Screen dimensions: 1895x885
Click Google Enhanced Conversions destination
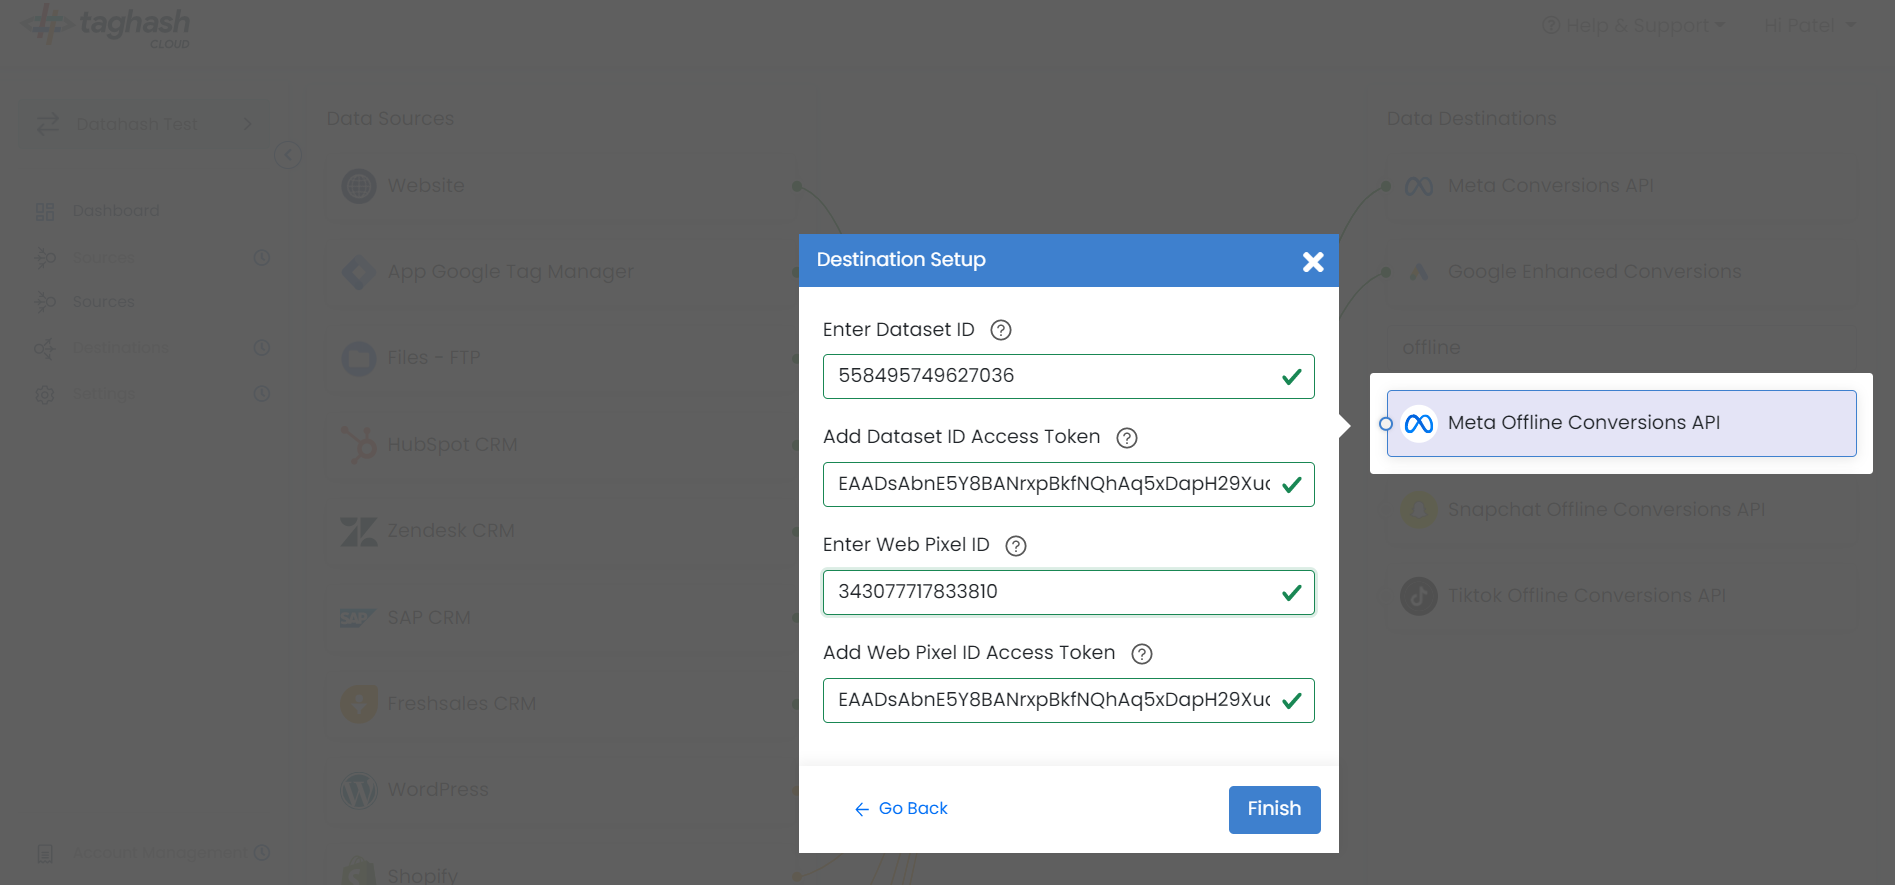pos(1621,272)
